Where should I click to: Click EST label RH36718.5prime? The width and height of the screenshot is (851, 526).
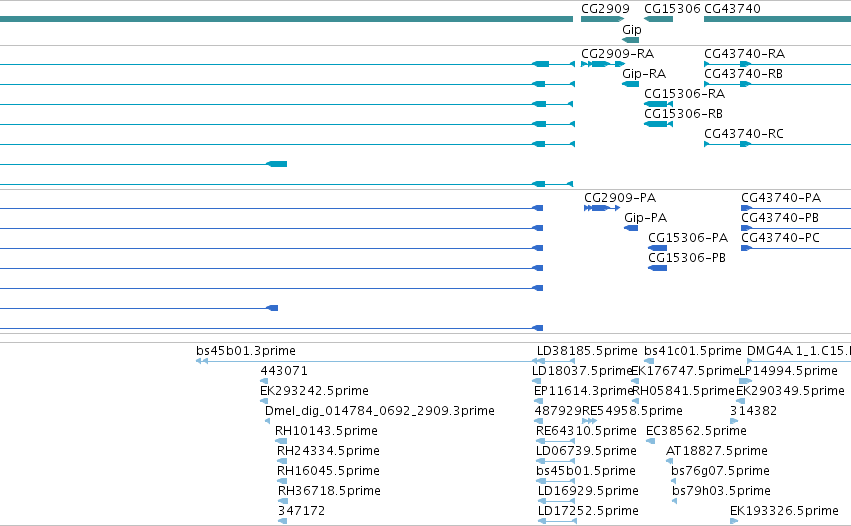329,492
